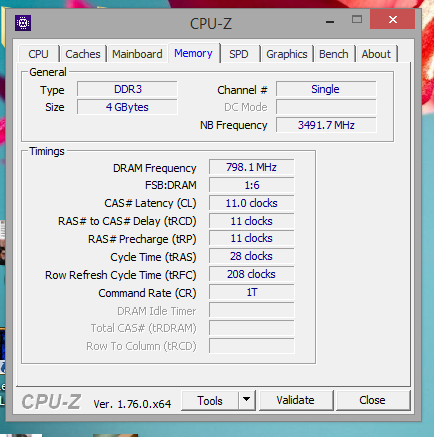
Task: Maximize the CPU-Z window
Action: [x=357, y=20]
